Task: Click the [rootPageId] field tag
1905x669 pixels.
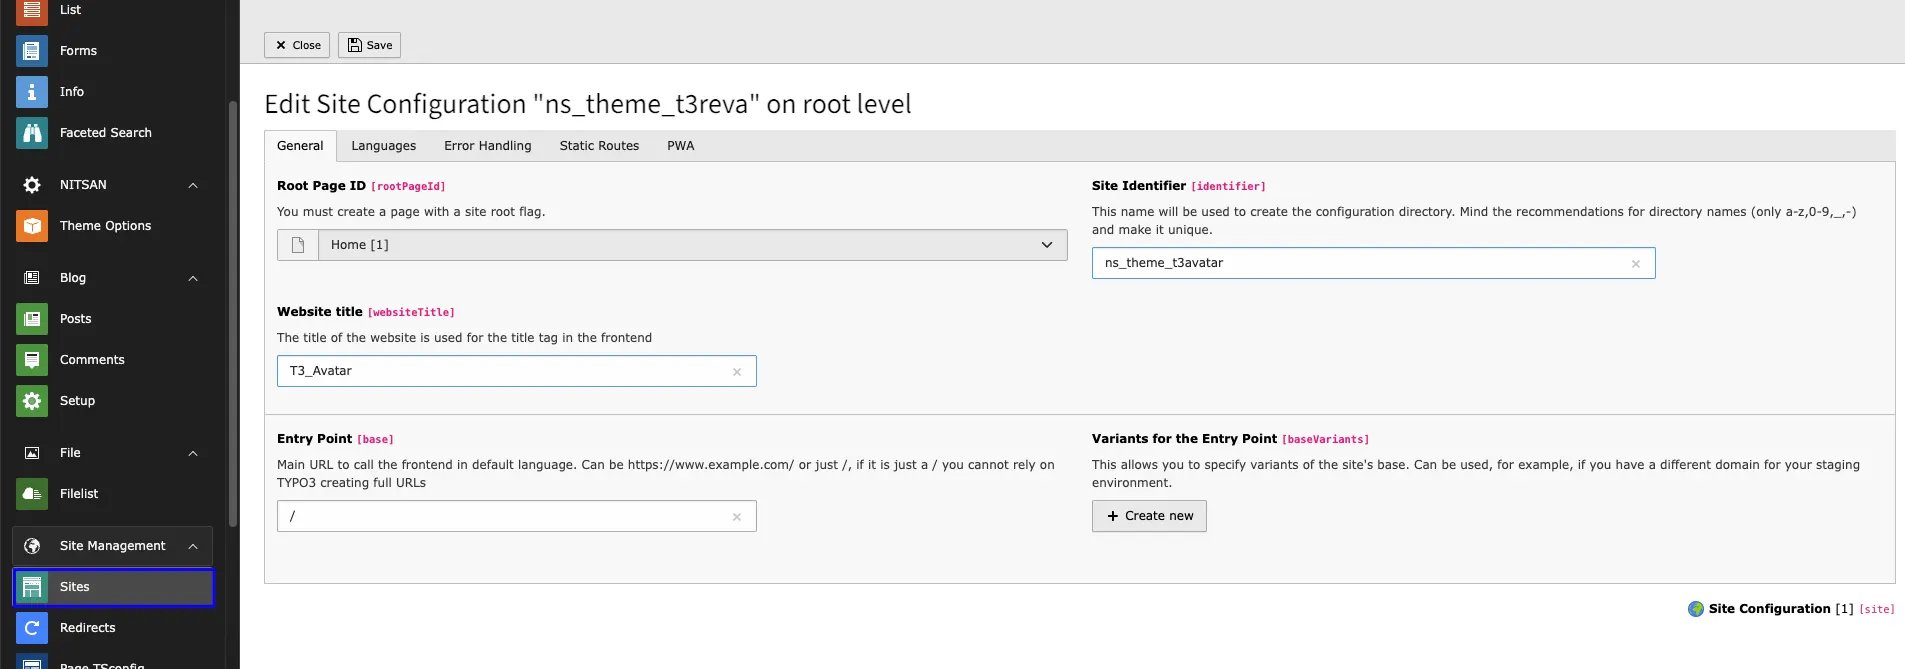Action: [408, 187]
